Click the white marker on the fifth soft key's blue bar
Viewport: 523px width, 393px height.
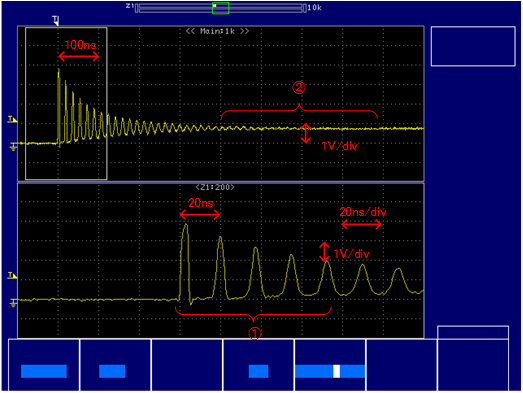(x=337, y=371)
